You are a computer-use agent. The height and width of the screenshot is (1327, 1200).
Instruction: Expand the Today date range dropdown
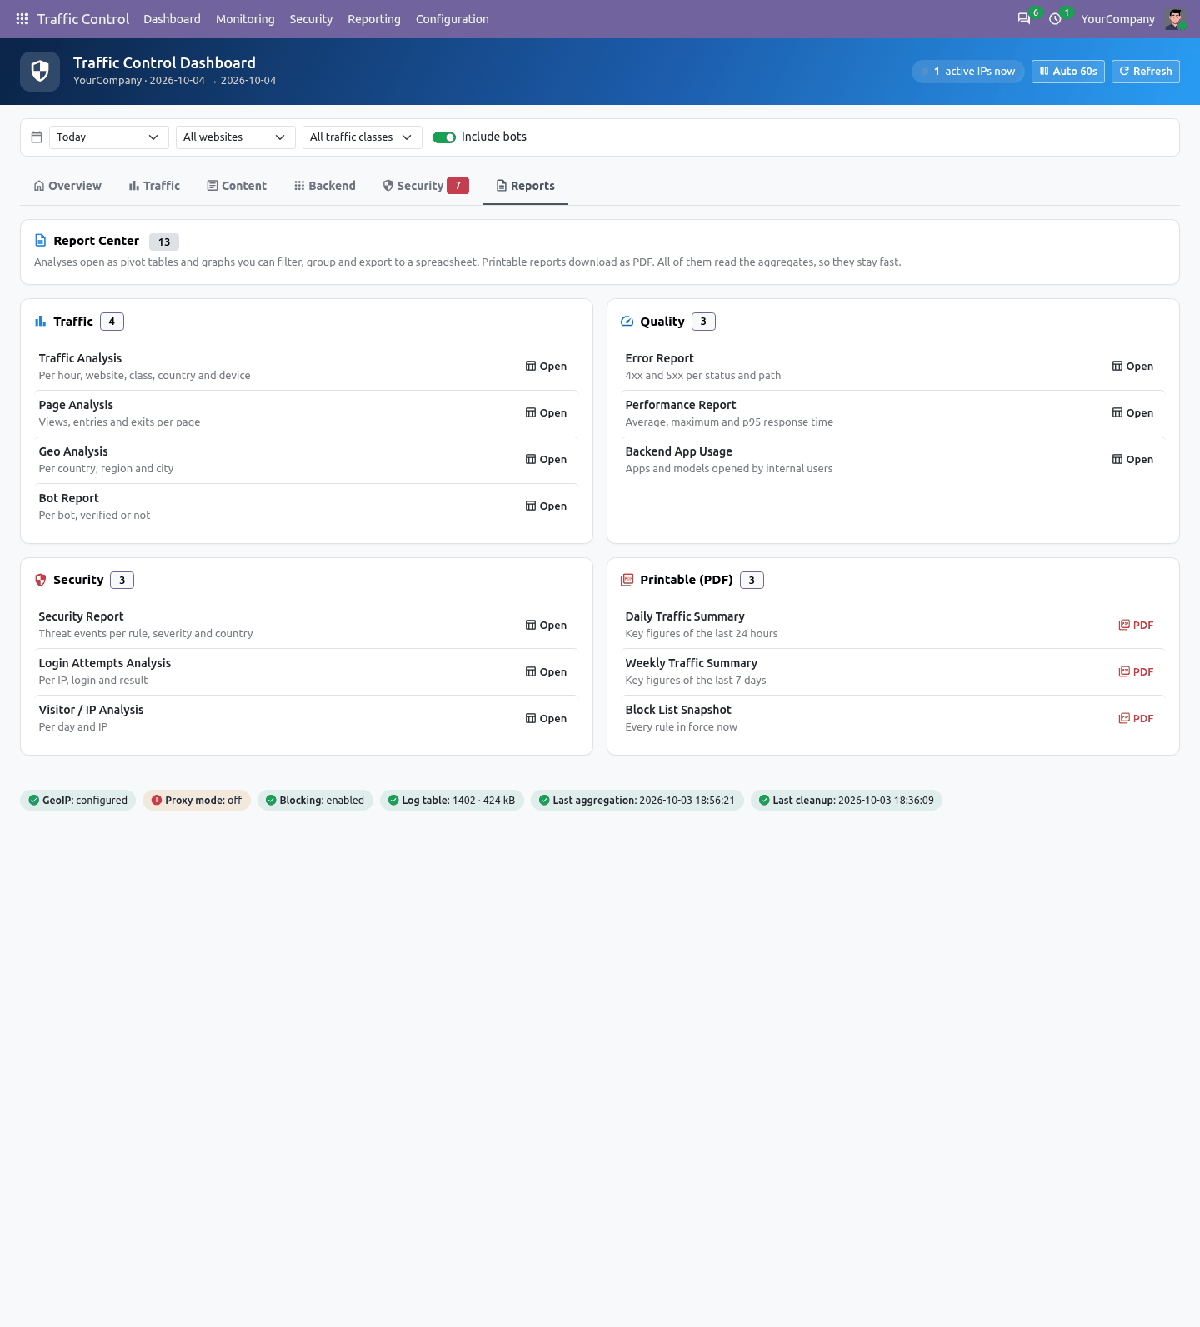point(109,137)
